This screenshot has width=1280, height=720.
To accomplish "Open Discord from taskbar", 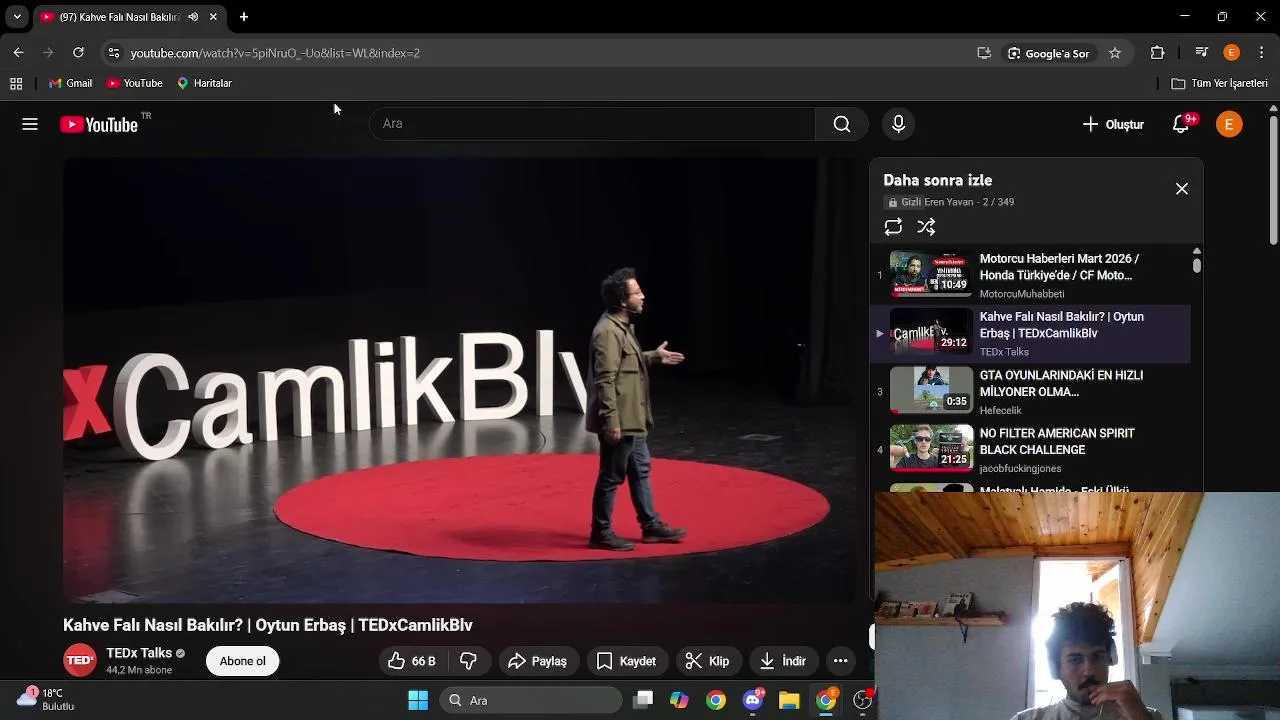I will [x=753, y=700].
